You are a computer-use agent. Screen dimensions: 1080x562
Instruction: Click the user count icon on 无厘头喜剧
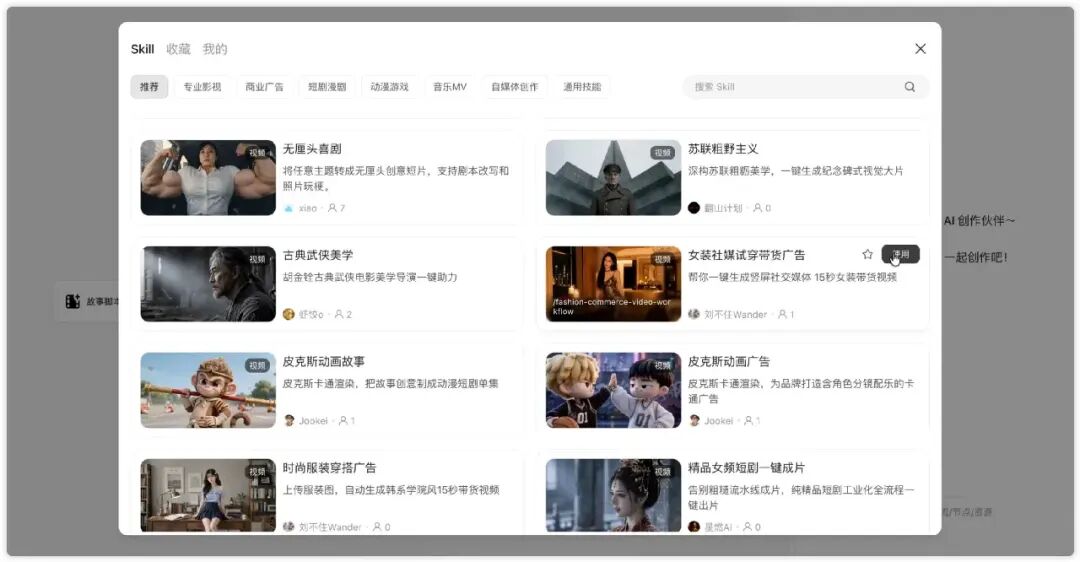tap(332, 208)
